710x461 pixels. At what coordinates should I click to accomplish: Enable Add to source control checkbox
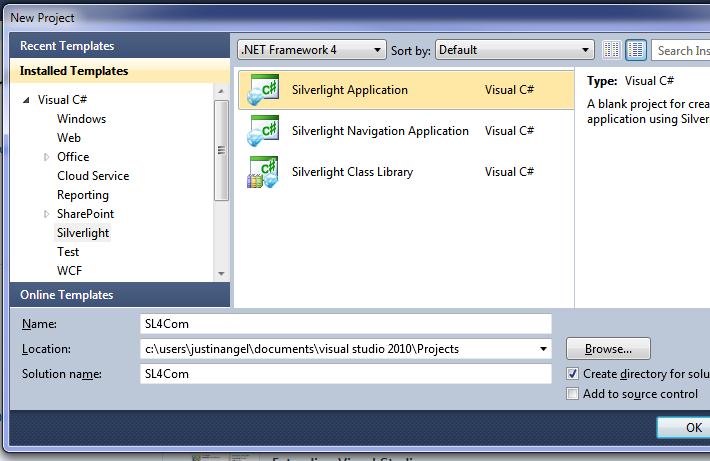point(572,394)
